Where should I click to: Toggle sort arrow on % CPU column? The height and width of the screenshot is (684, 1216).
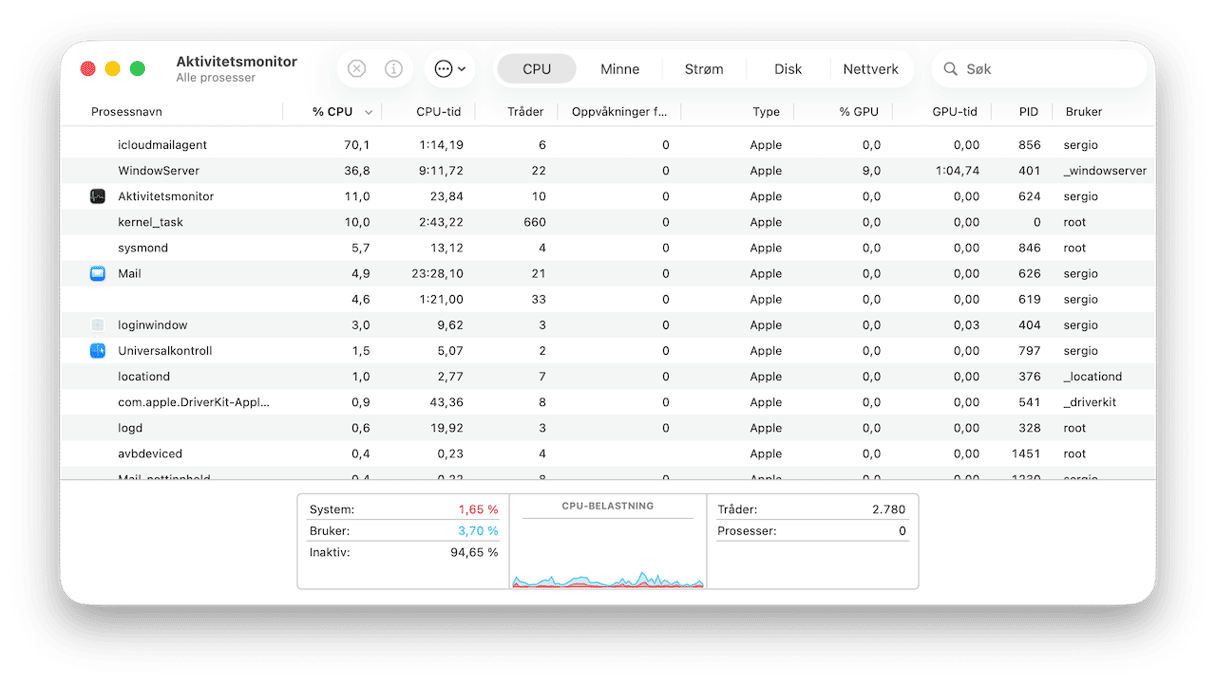[x=369, y=113]
